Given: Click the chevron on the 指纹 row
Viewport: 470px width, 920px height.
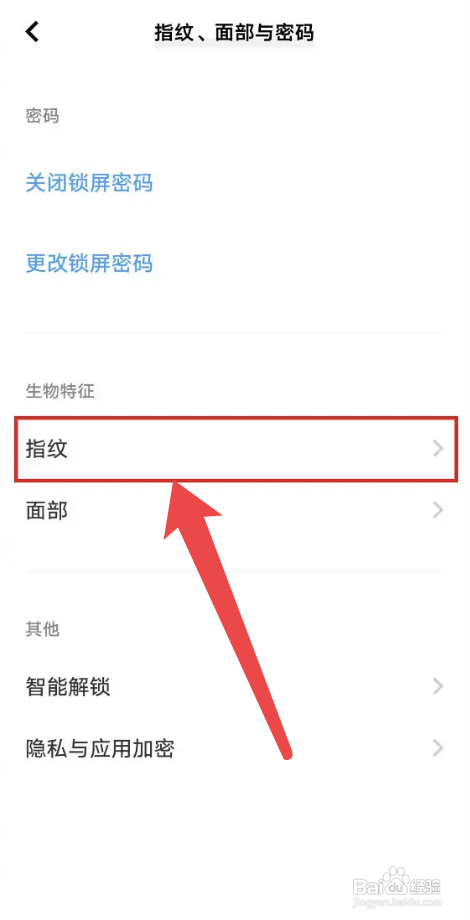Looking at the screenshot, I should click(x=438, y=449).
